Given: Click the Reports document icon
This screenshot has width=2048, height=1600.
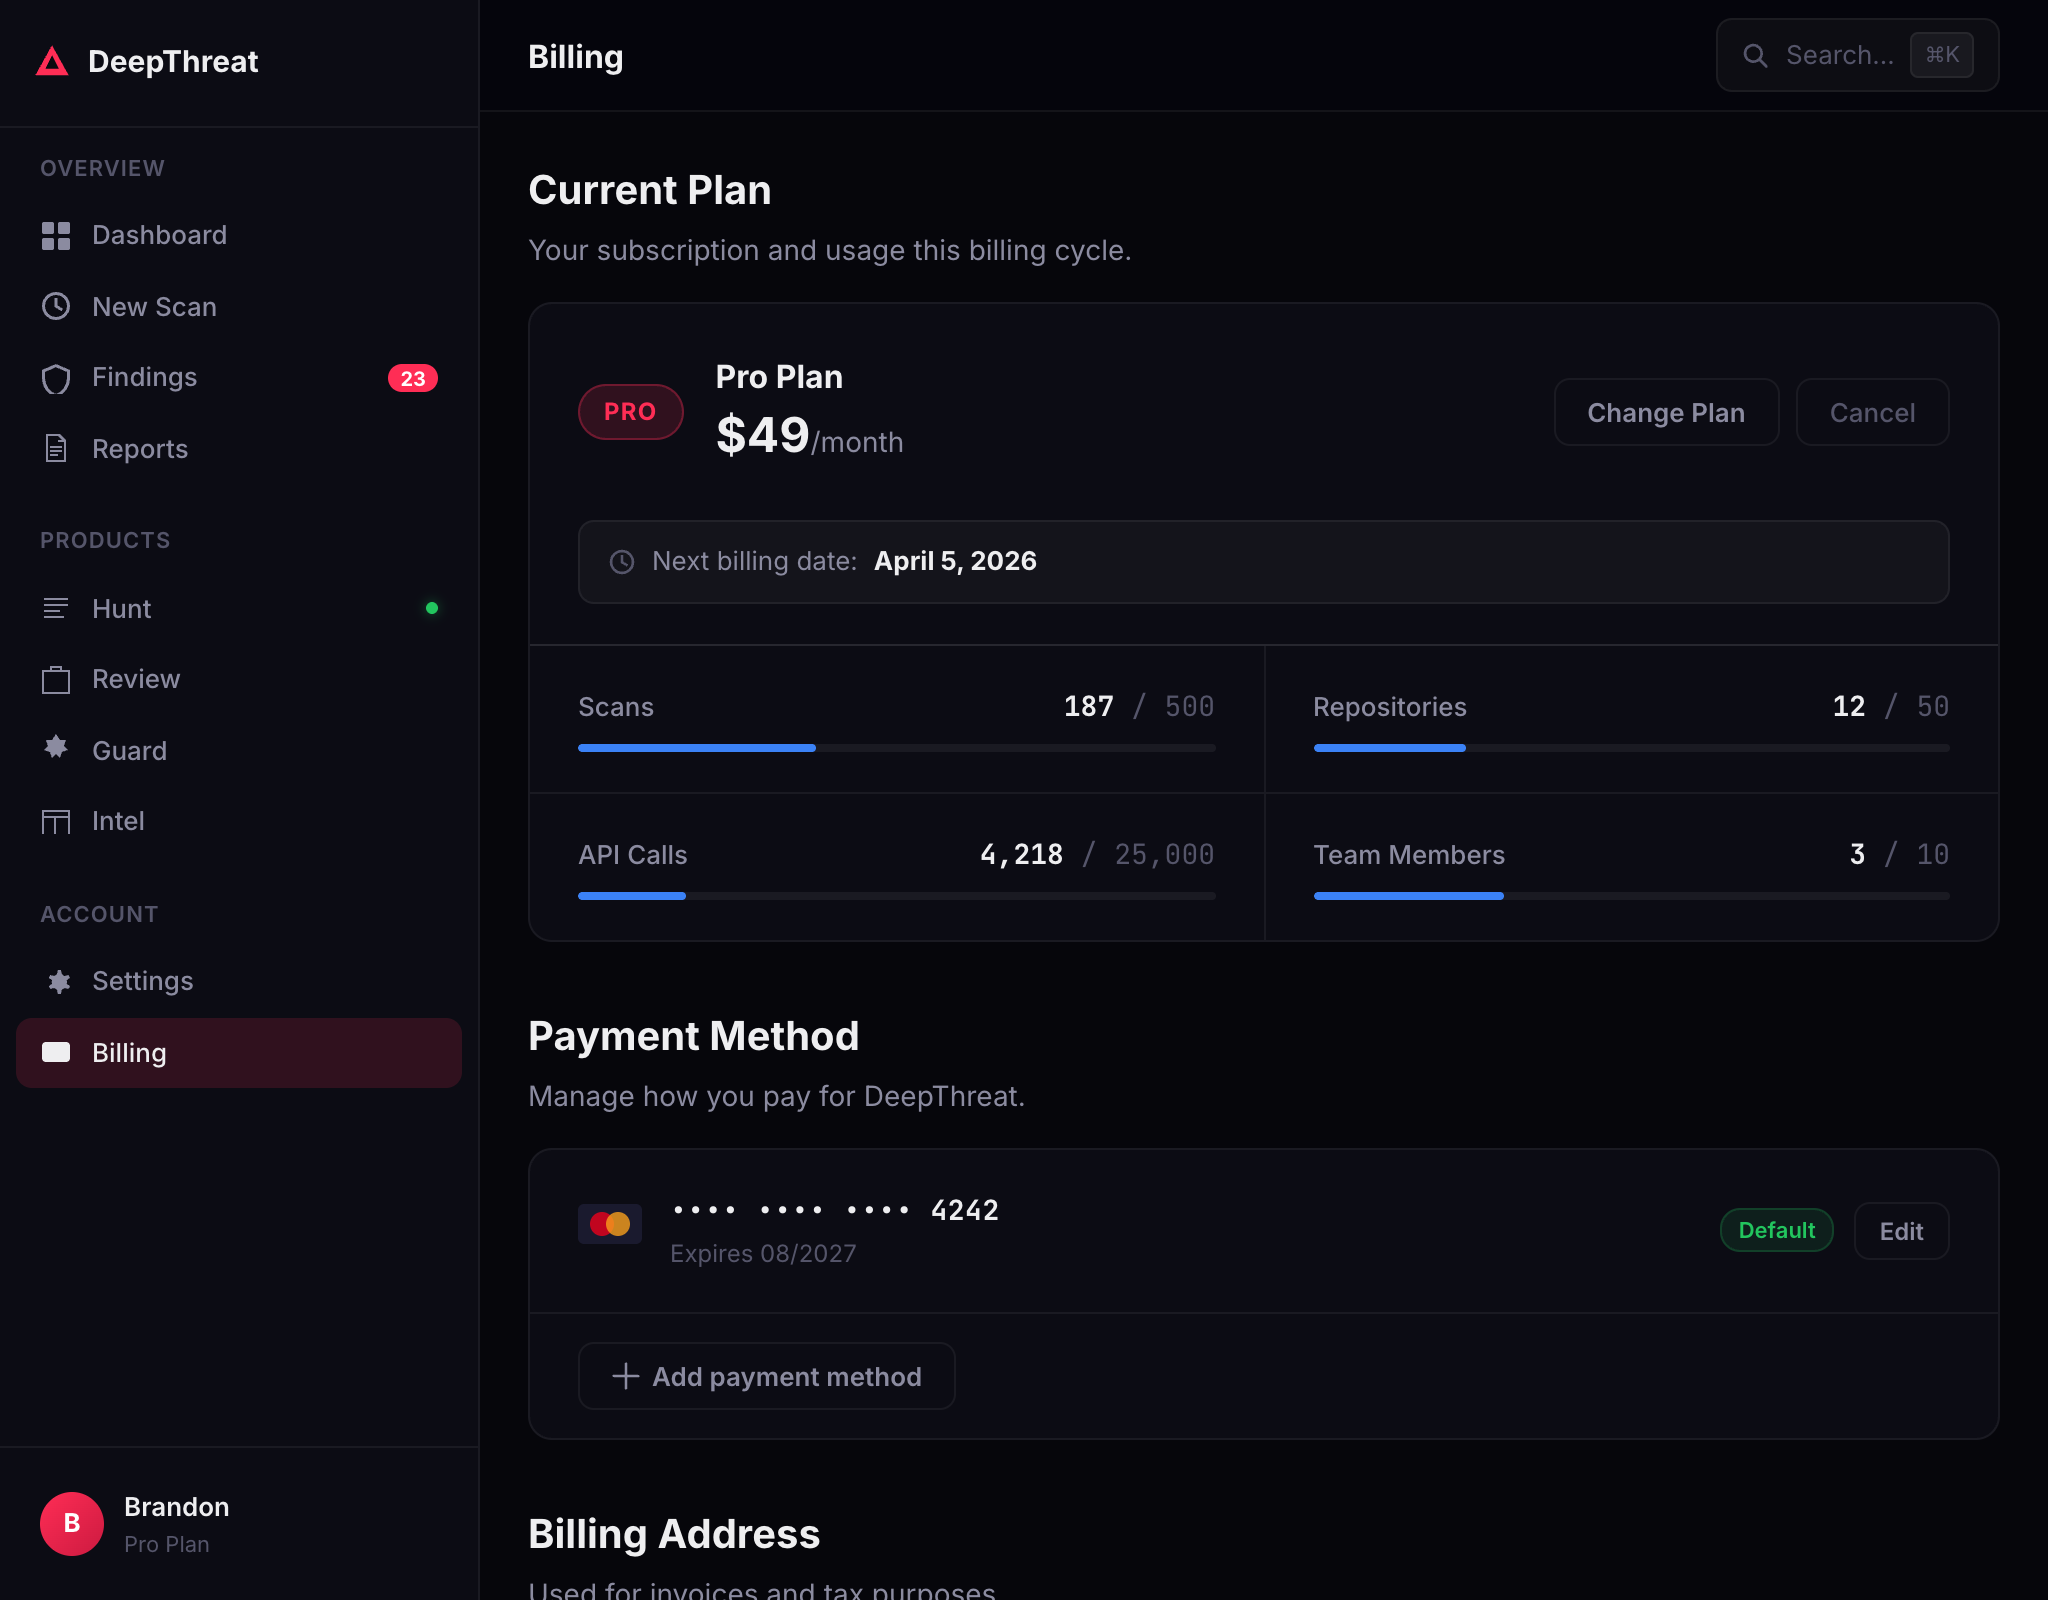Looking at the screenshot, I should [56, 449].
